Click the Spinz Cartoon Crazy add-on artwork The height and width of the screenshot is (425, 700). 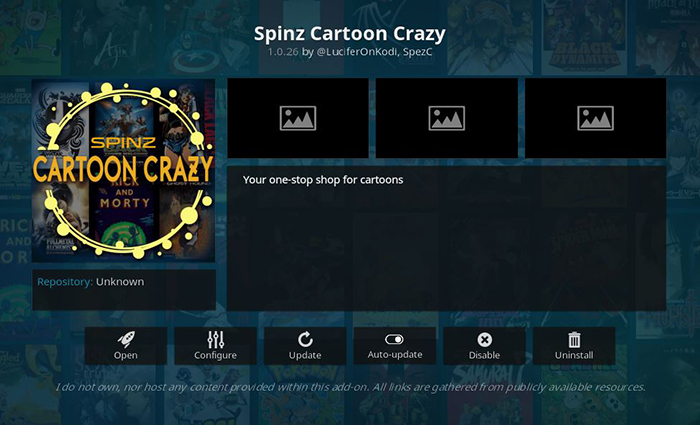[124, 171]
